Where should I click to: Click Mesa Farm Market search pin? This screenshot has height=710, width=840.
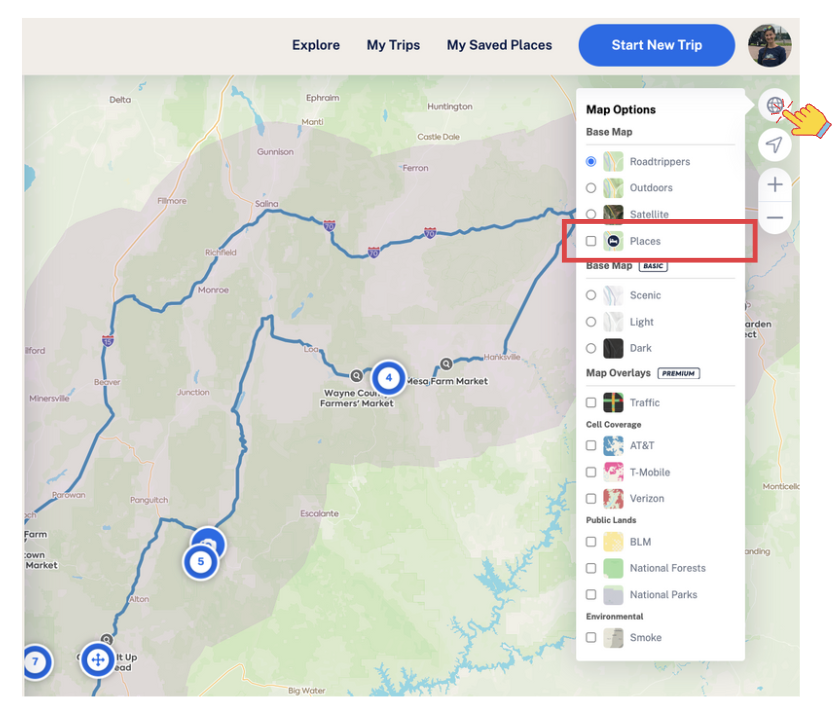coord(446,364)
